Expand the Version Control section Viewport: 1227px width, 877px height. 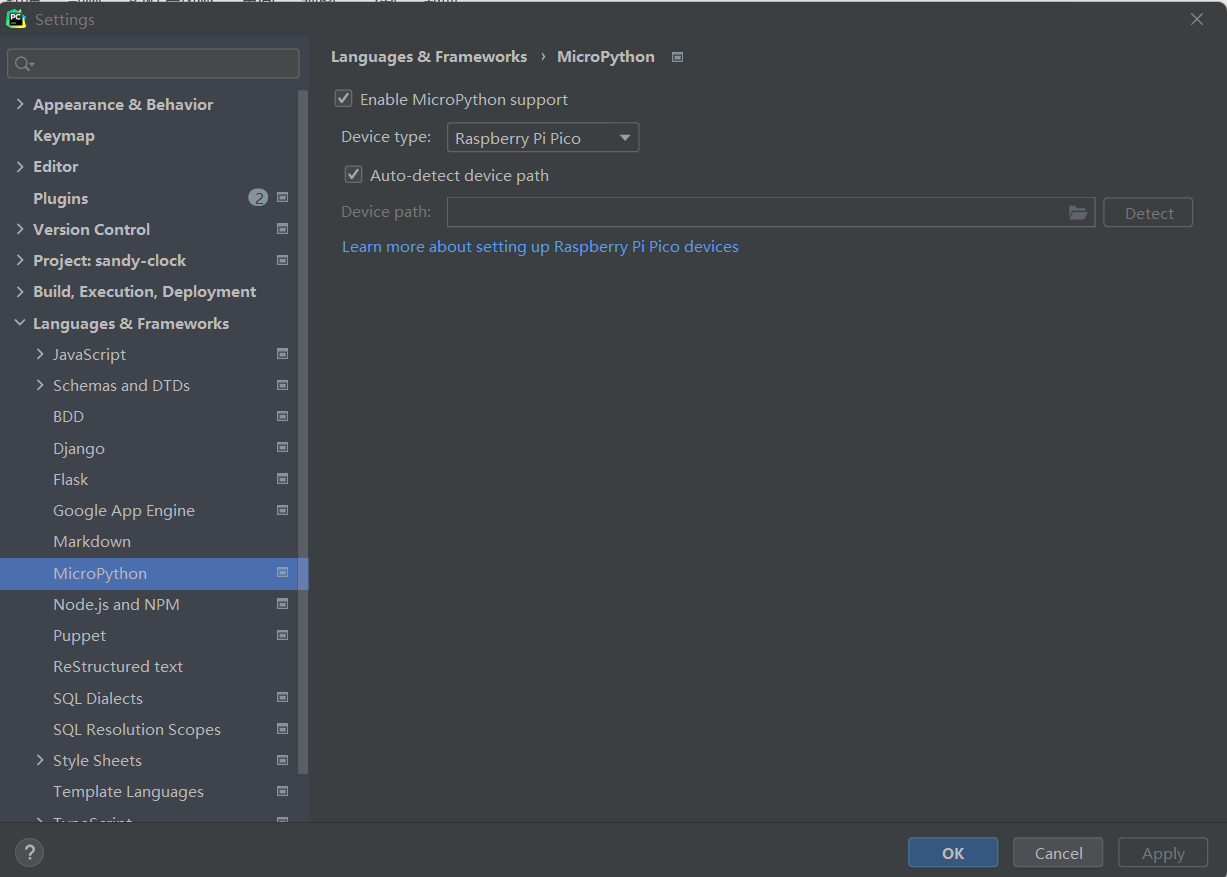(20, 229)
